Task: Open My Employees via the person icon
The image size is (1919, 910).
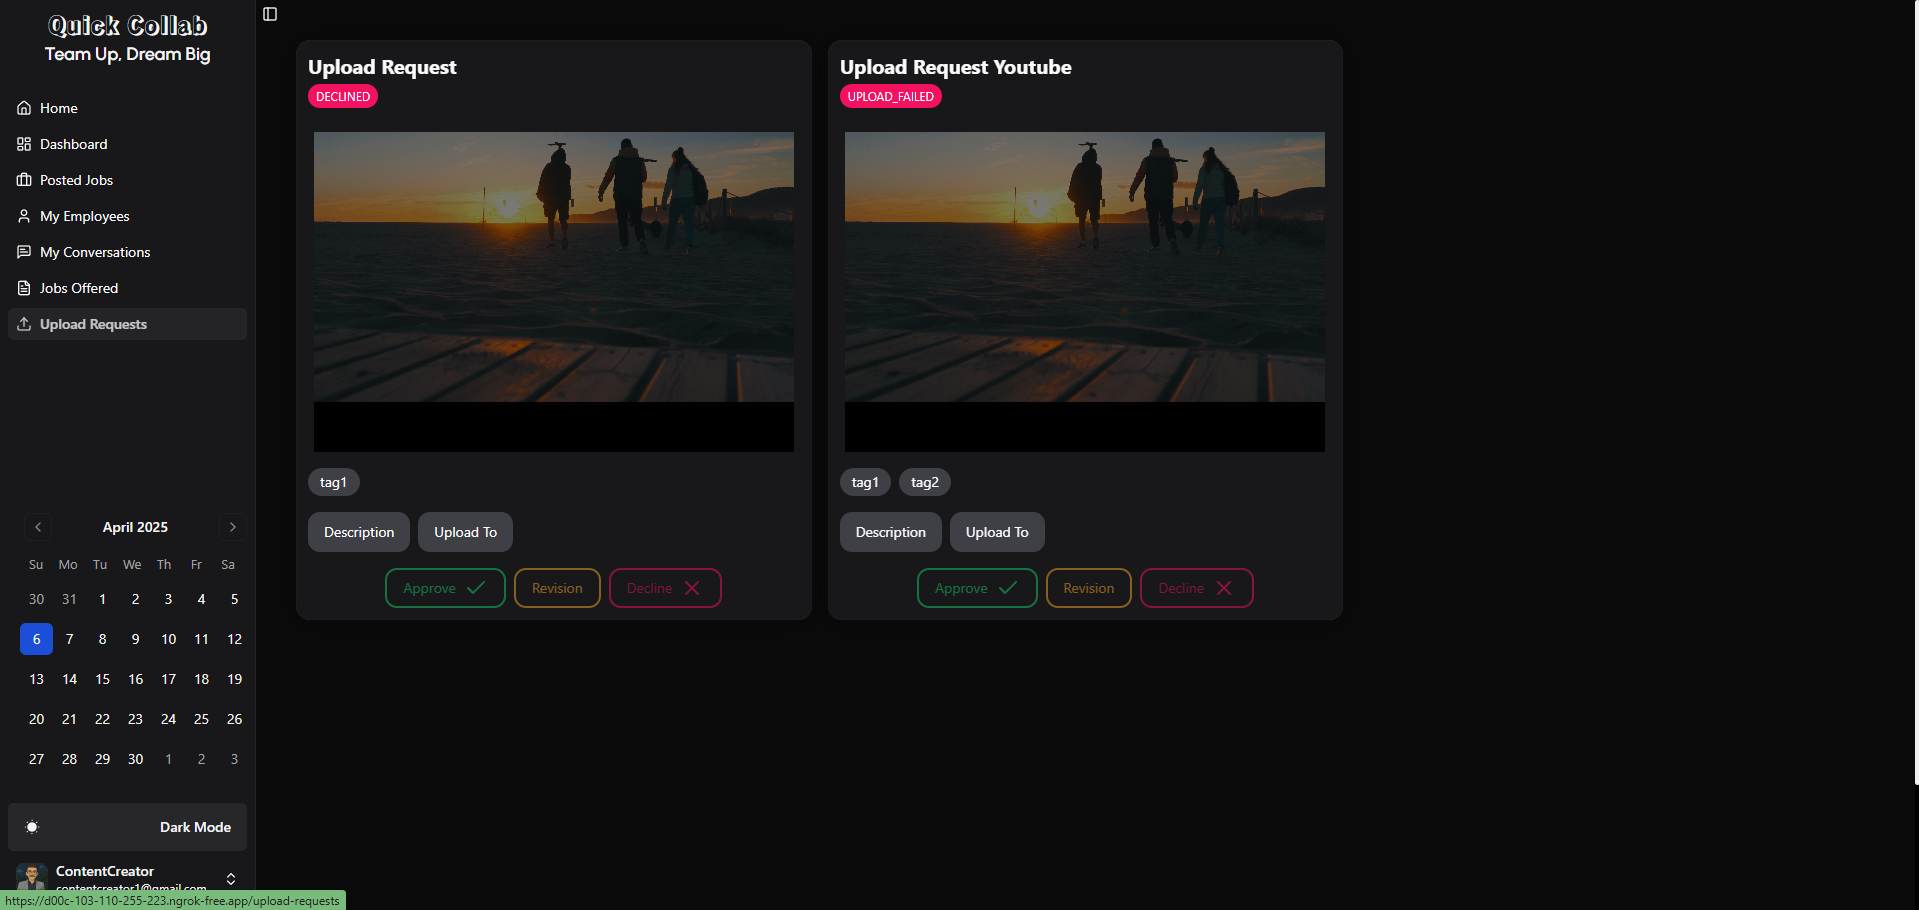Action: pyautogui.click(x=23, y=216)
